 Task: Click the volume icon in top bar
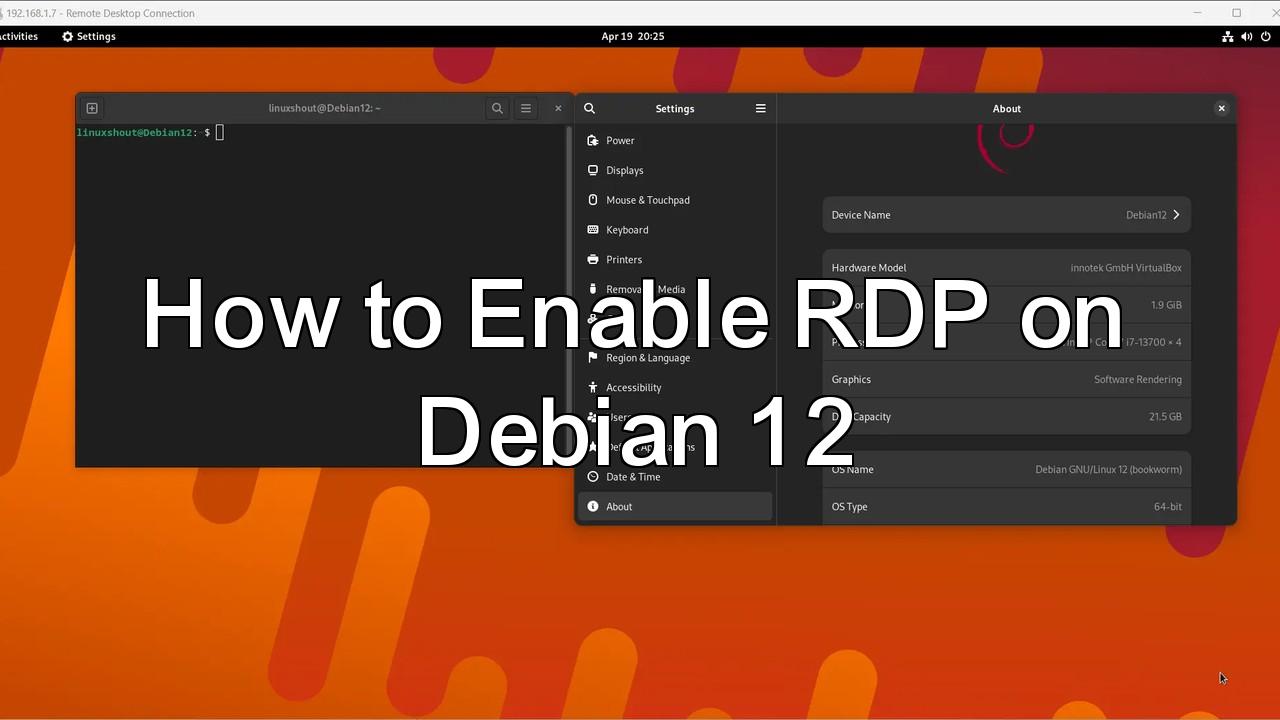pos(1246,36)
